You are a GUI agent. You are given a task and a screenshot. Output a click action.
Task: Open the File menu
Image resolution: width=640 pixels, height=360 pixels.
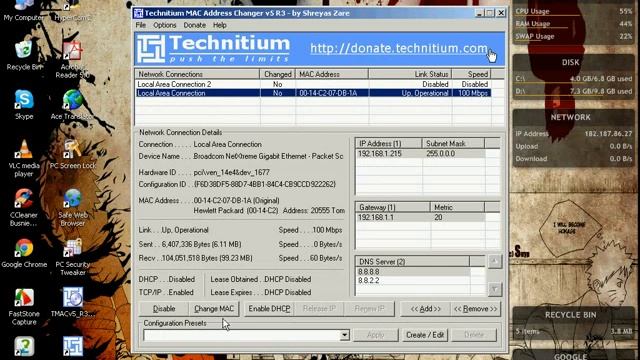(140, 25)
